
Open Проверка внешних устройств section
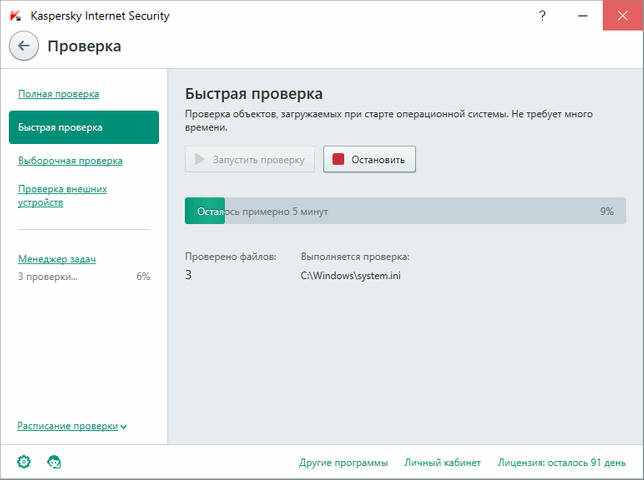pos(62,196)
